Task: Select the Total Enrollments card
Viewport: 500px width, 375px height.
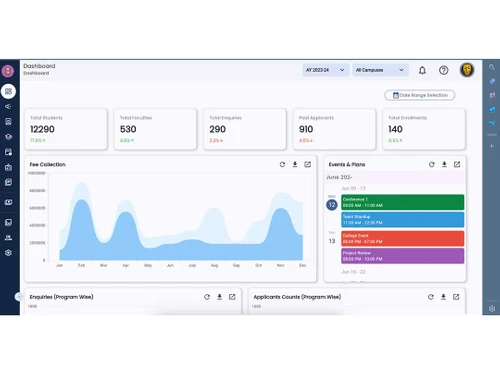Action: [x=424, y=129]
